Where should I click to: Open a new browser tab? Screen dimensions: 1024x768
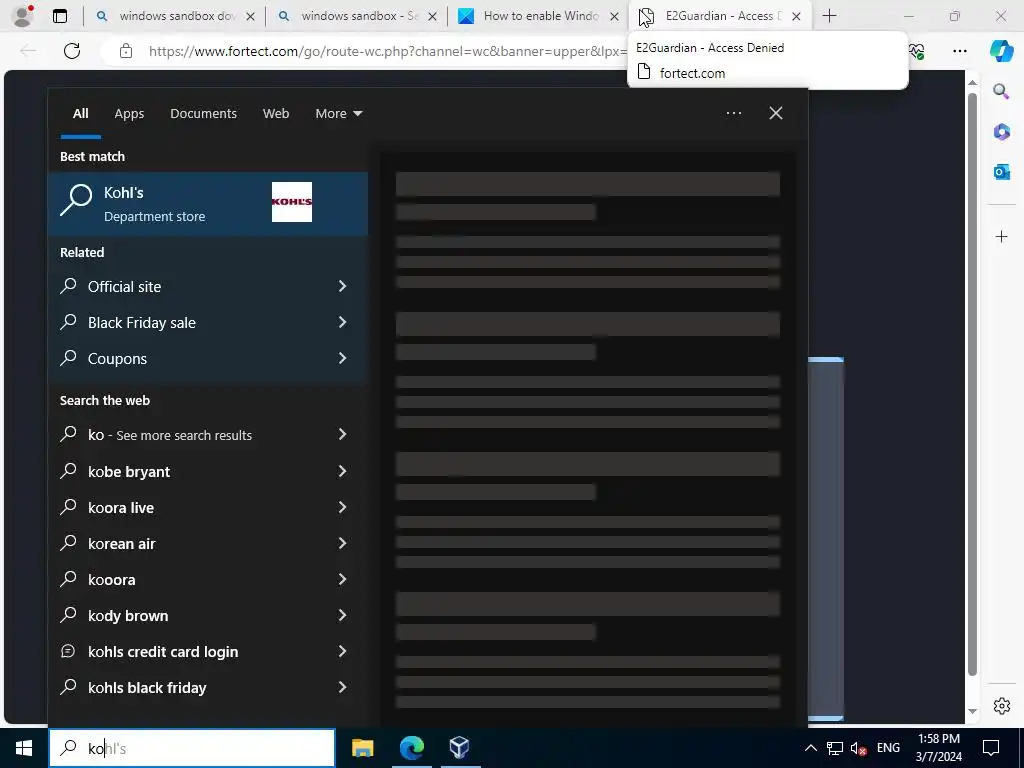pos(829,16)
